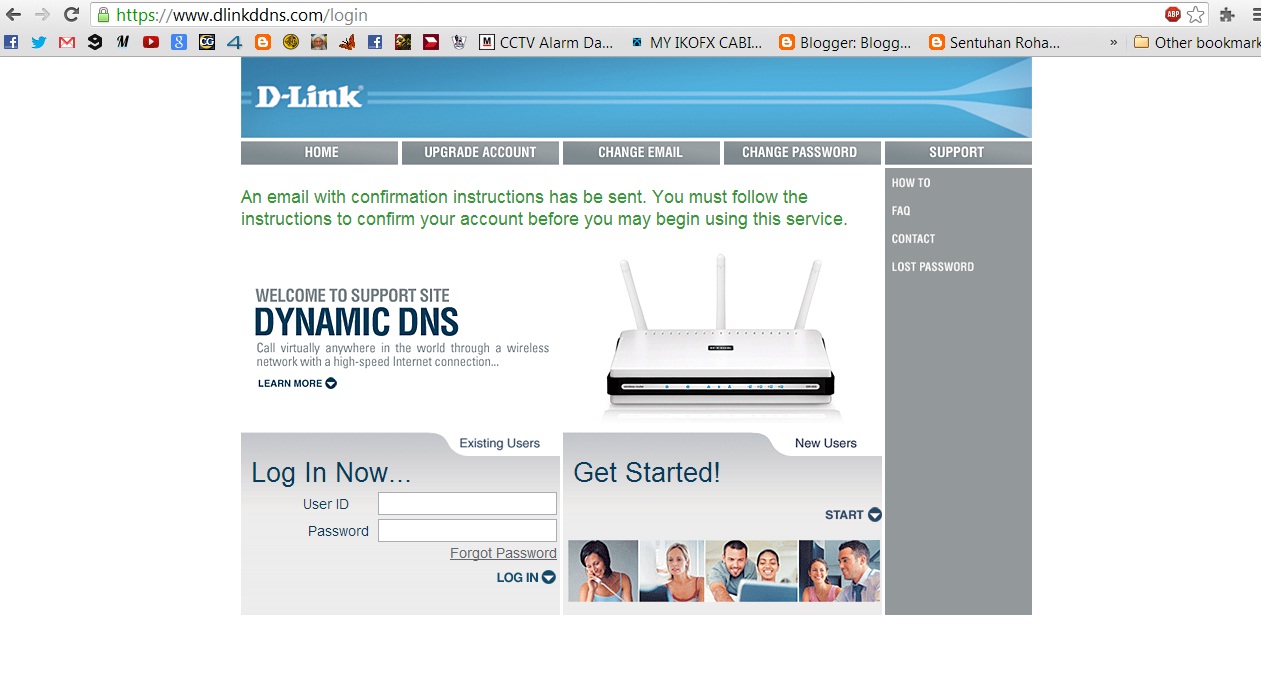Open the Chrome hamburger menu
1261x698 pixels.
[1255, 15]
